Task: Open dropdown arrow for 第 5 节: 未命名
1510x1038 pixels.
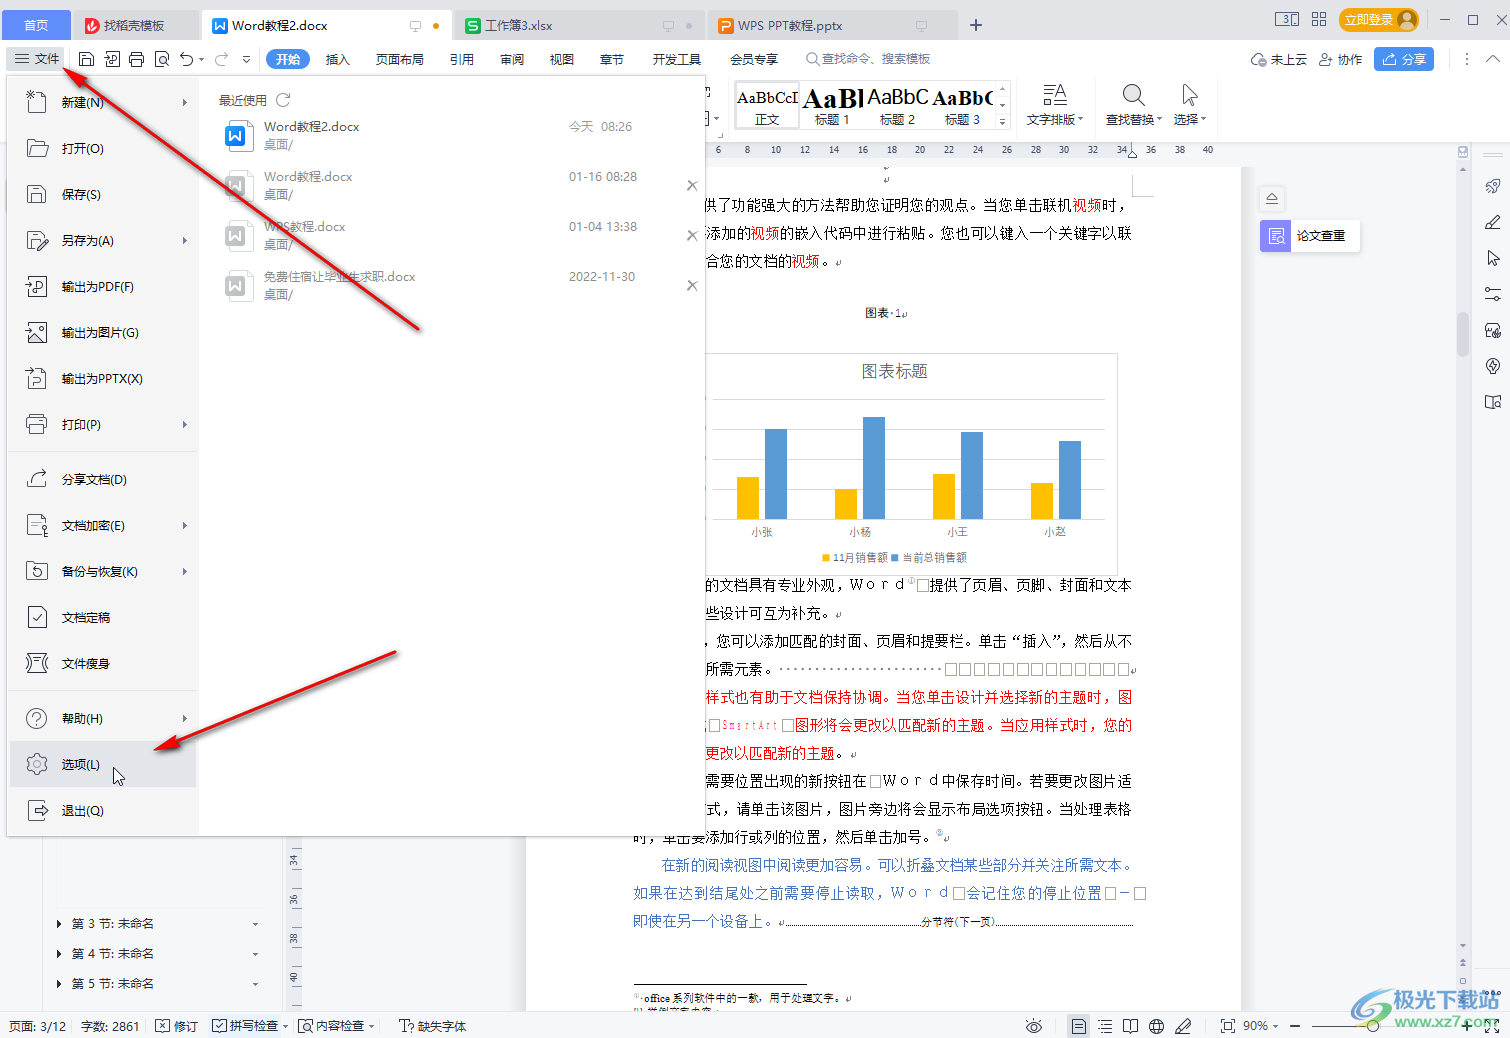Action: [x=255, y=984]
